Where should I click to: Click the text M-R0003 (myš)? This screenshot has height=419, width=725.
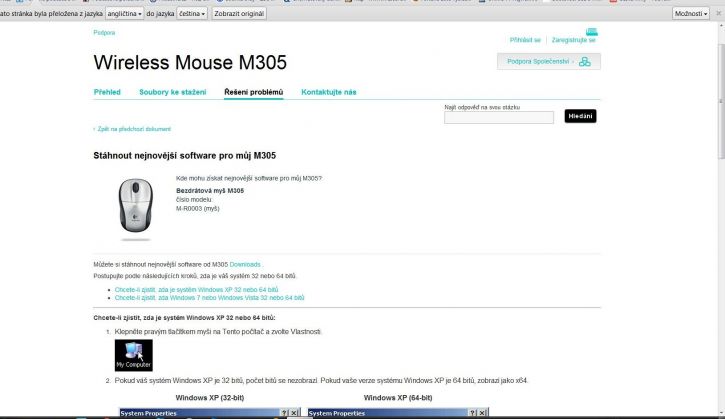pos(198,209)
